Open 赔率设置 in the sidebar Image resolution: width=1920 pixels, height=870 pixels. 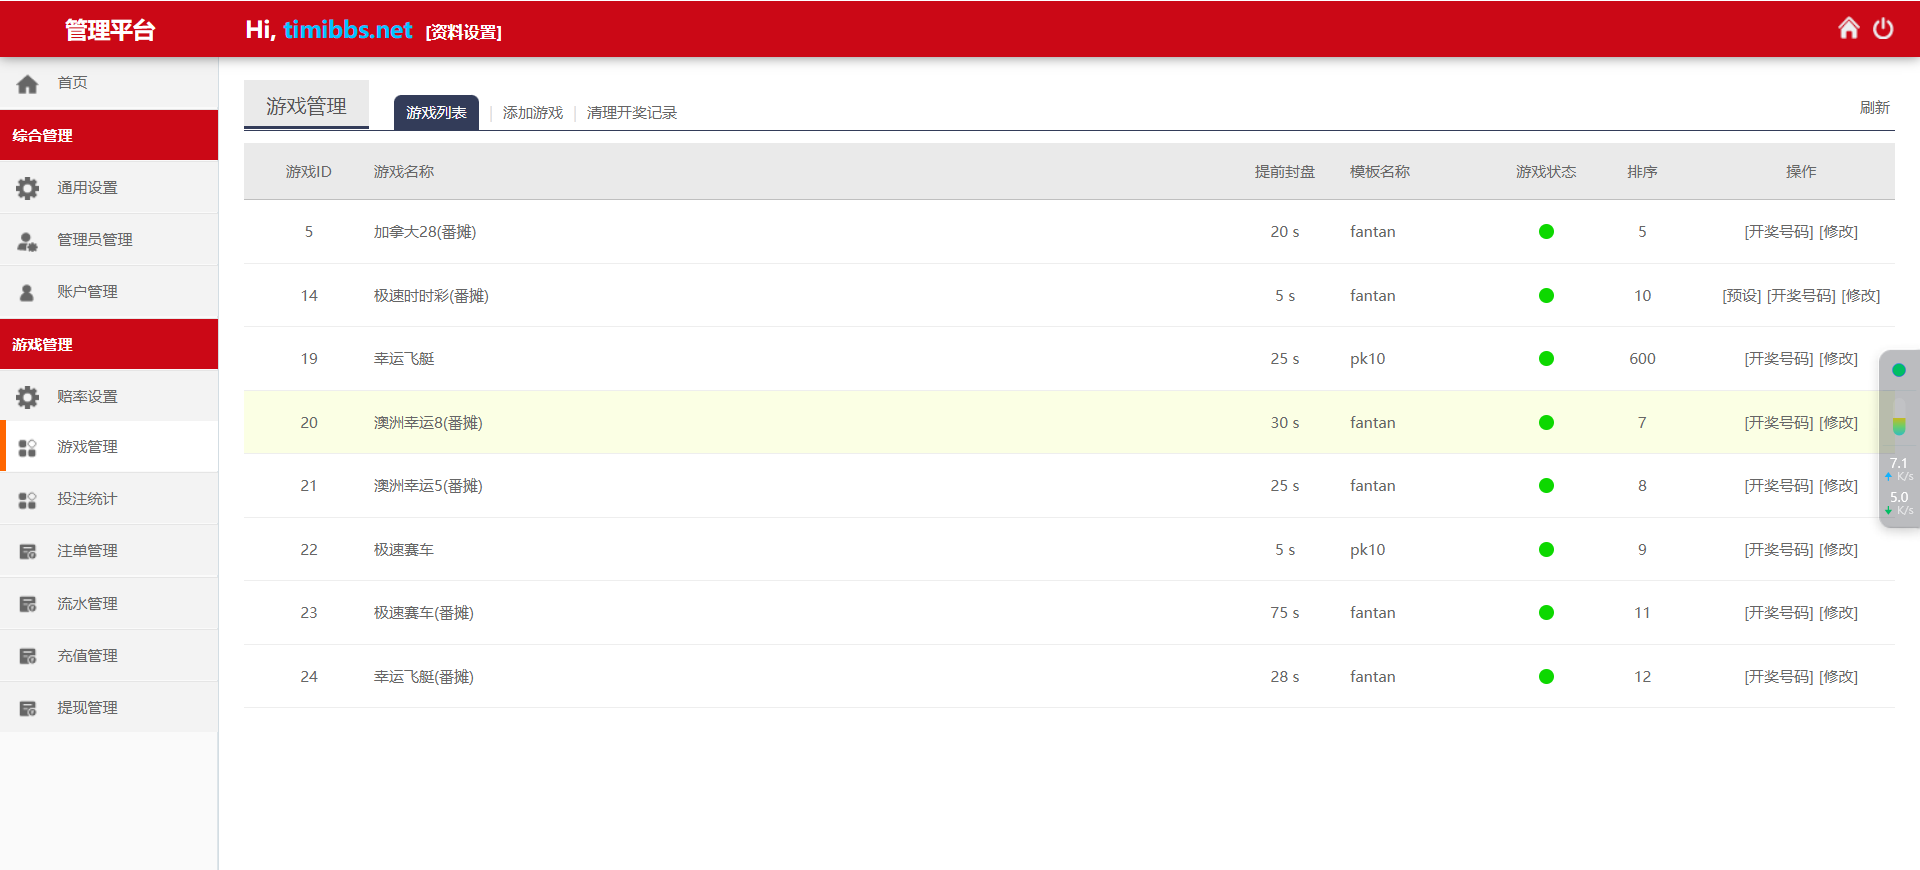tap(109, 397)
